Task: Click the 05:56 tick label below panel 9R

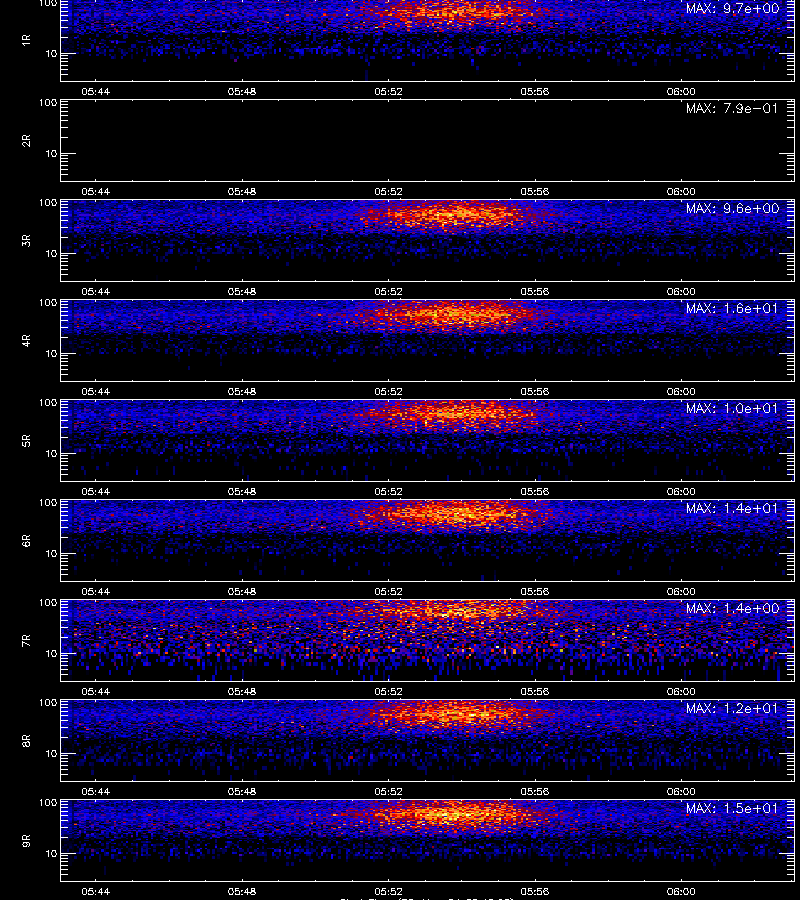Action: [x=535, y=891]
